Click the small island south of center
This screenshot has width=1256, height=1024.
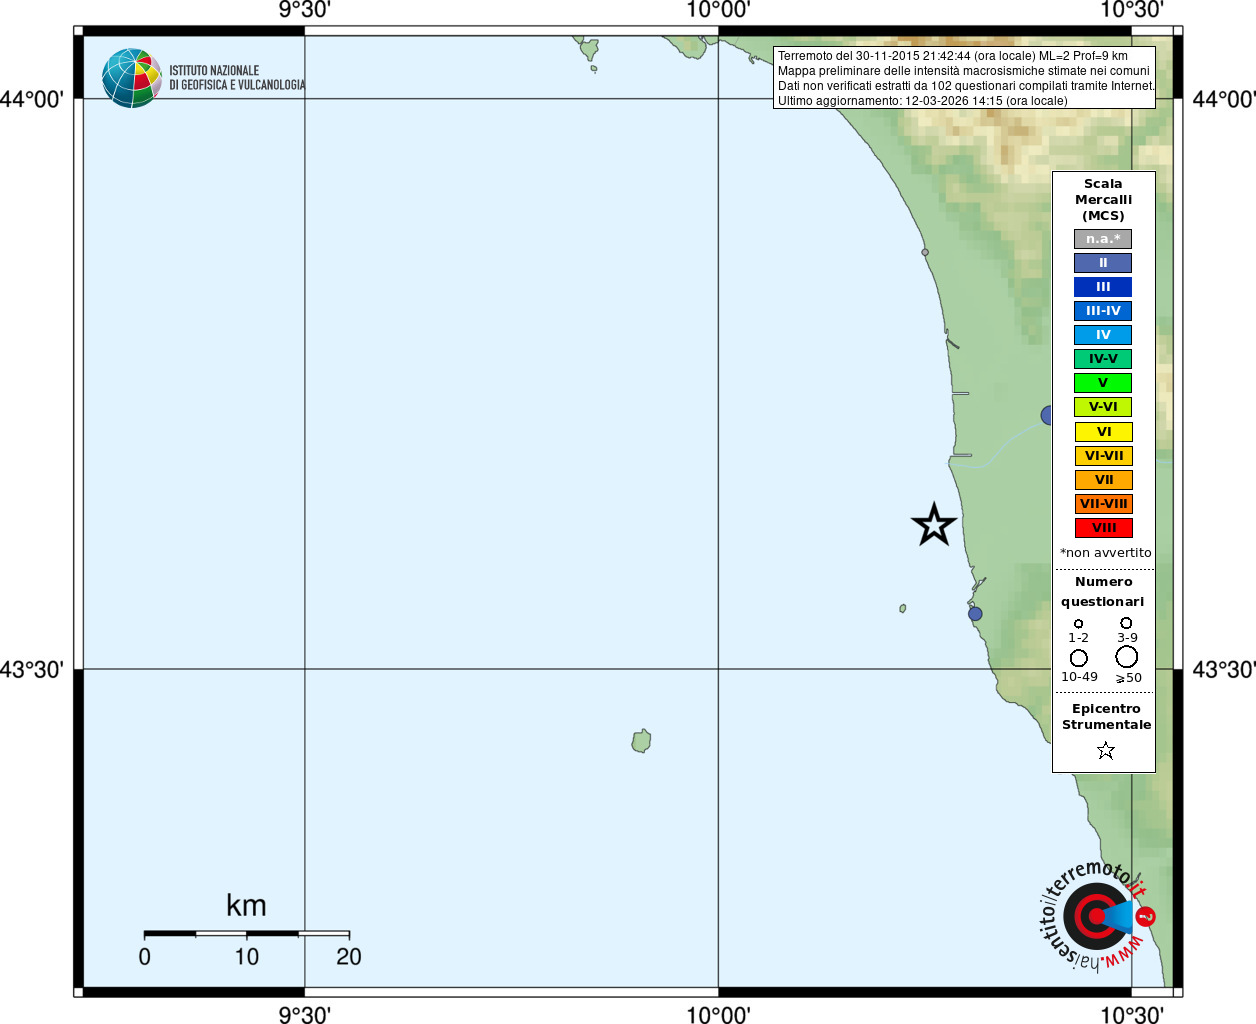click(641, 741)
